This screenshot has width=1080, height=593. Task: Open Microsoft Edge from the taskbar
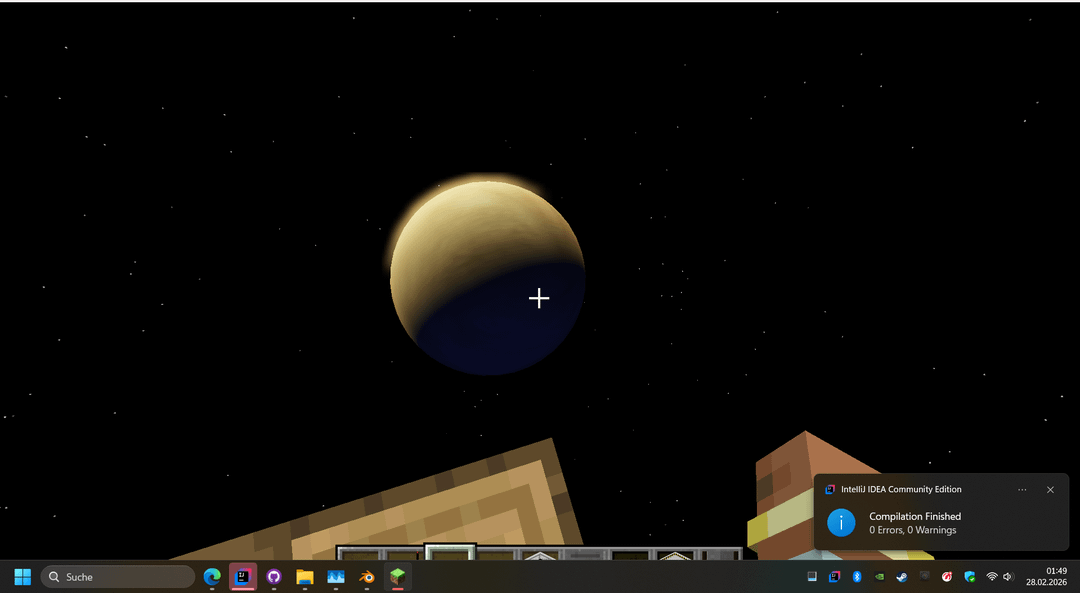click(x=212, y=577)
